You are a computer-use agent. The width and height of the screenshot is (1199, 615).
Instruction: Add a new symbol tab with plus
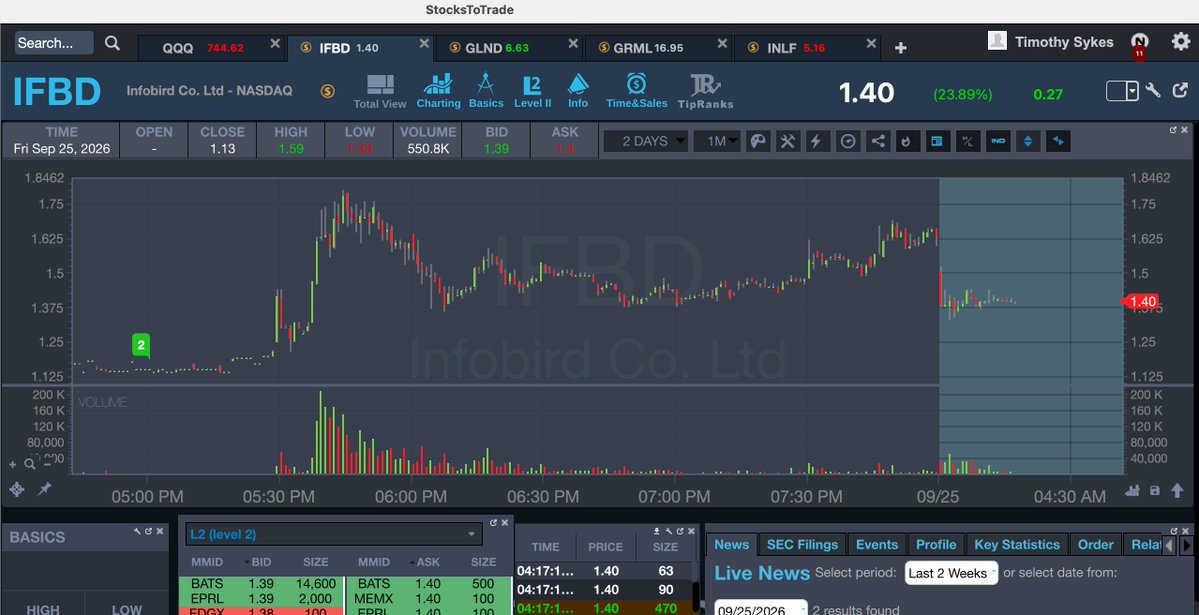click(901, 47)
